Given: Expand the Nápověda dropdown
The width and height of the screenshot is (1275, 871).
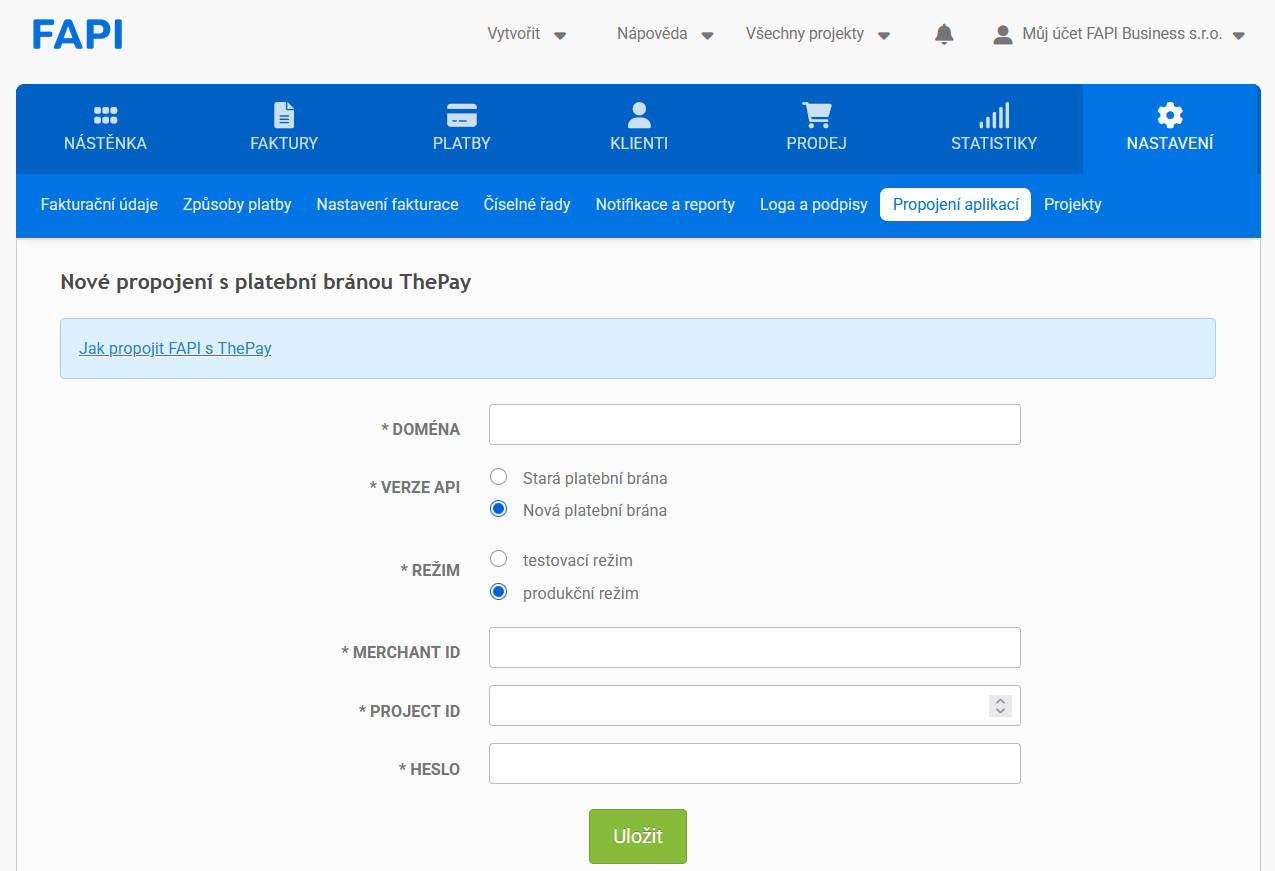Looking at the screenshot, I should [665, 34].
